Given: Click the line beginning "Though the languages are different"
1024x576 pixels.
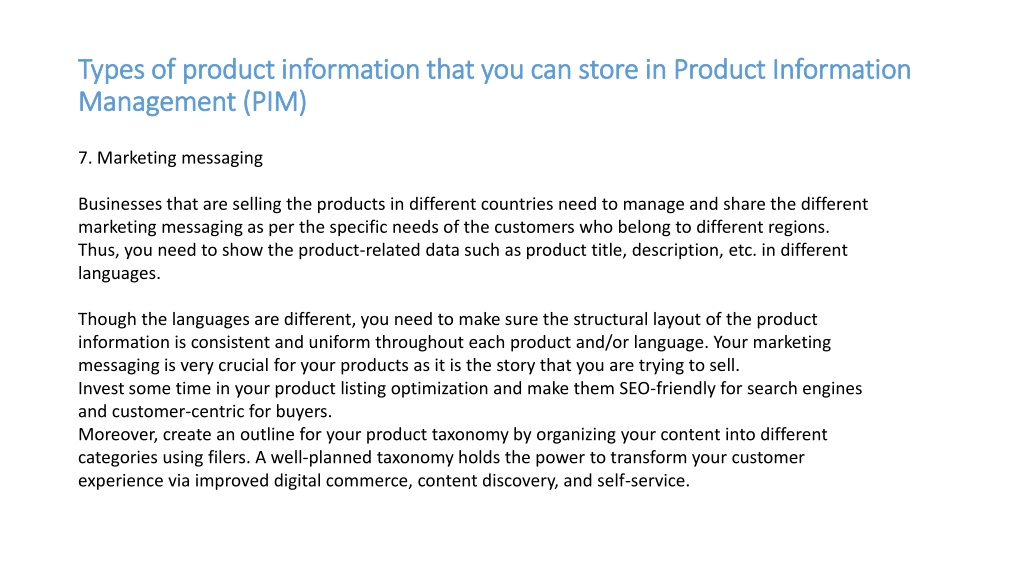Looking at the screenshot, I should click(447, 319).
